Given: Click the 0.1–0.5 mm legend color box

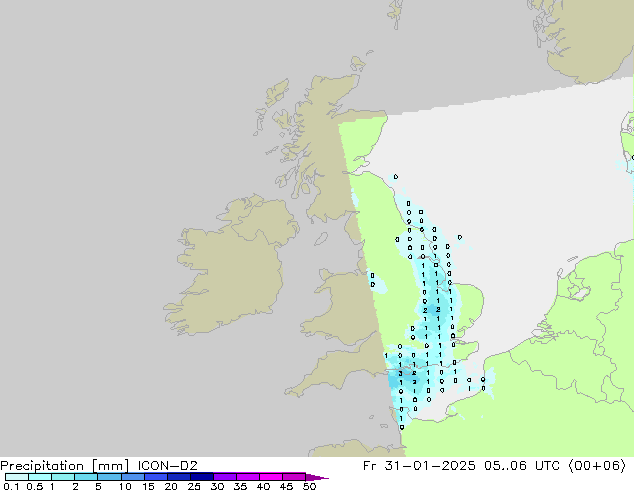Looking at the screenshot, I should coord(17,477).
